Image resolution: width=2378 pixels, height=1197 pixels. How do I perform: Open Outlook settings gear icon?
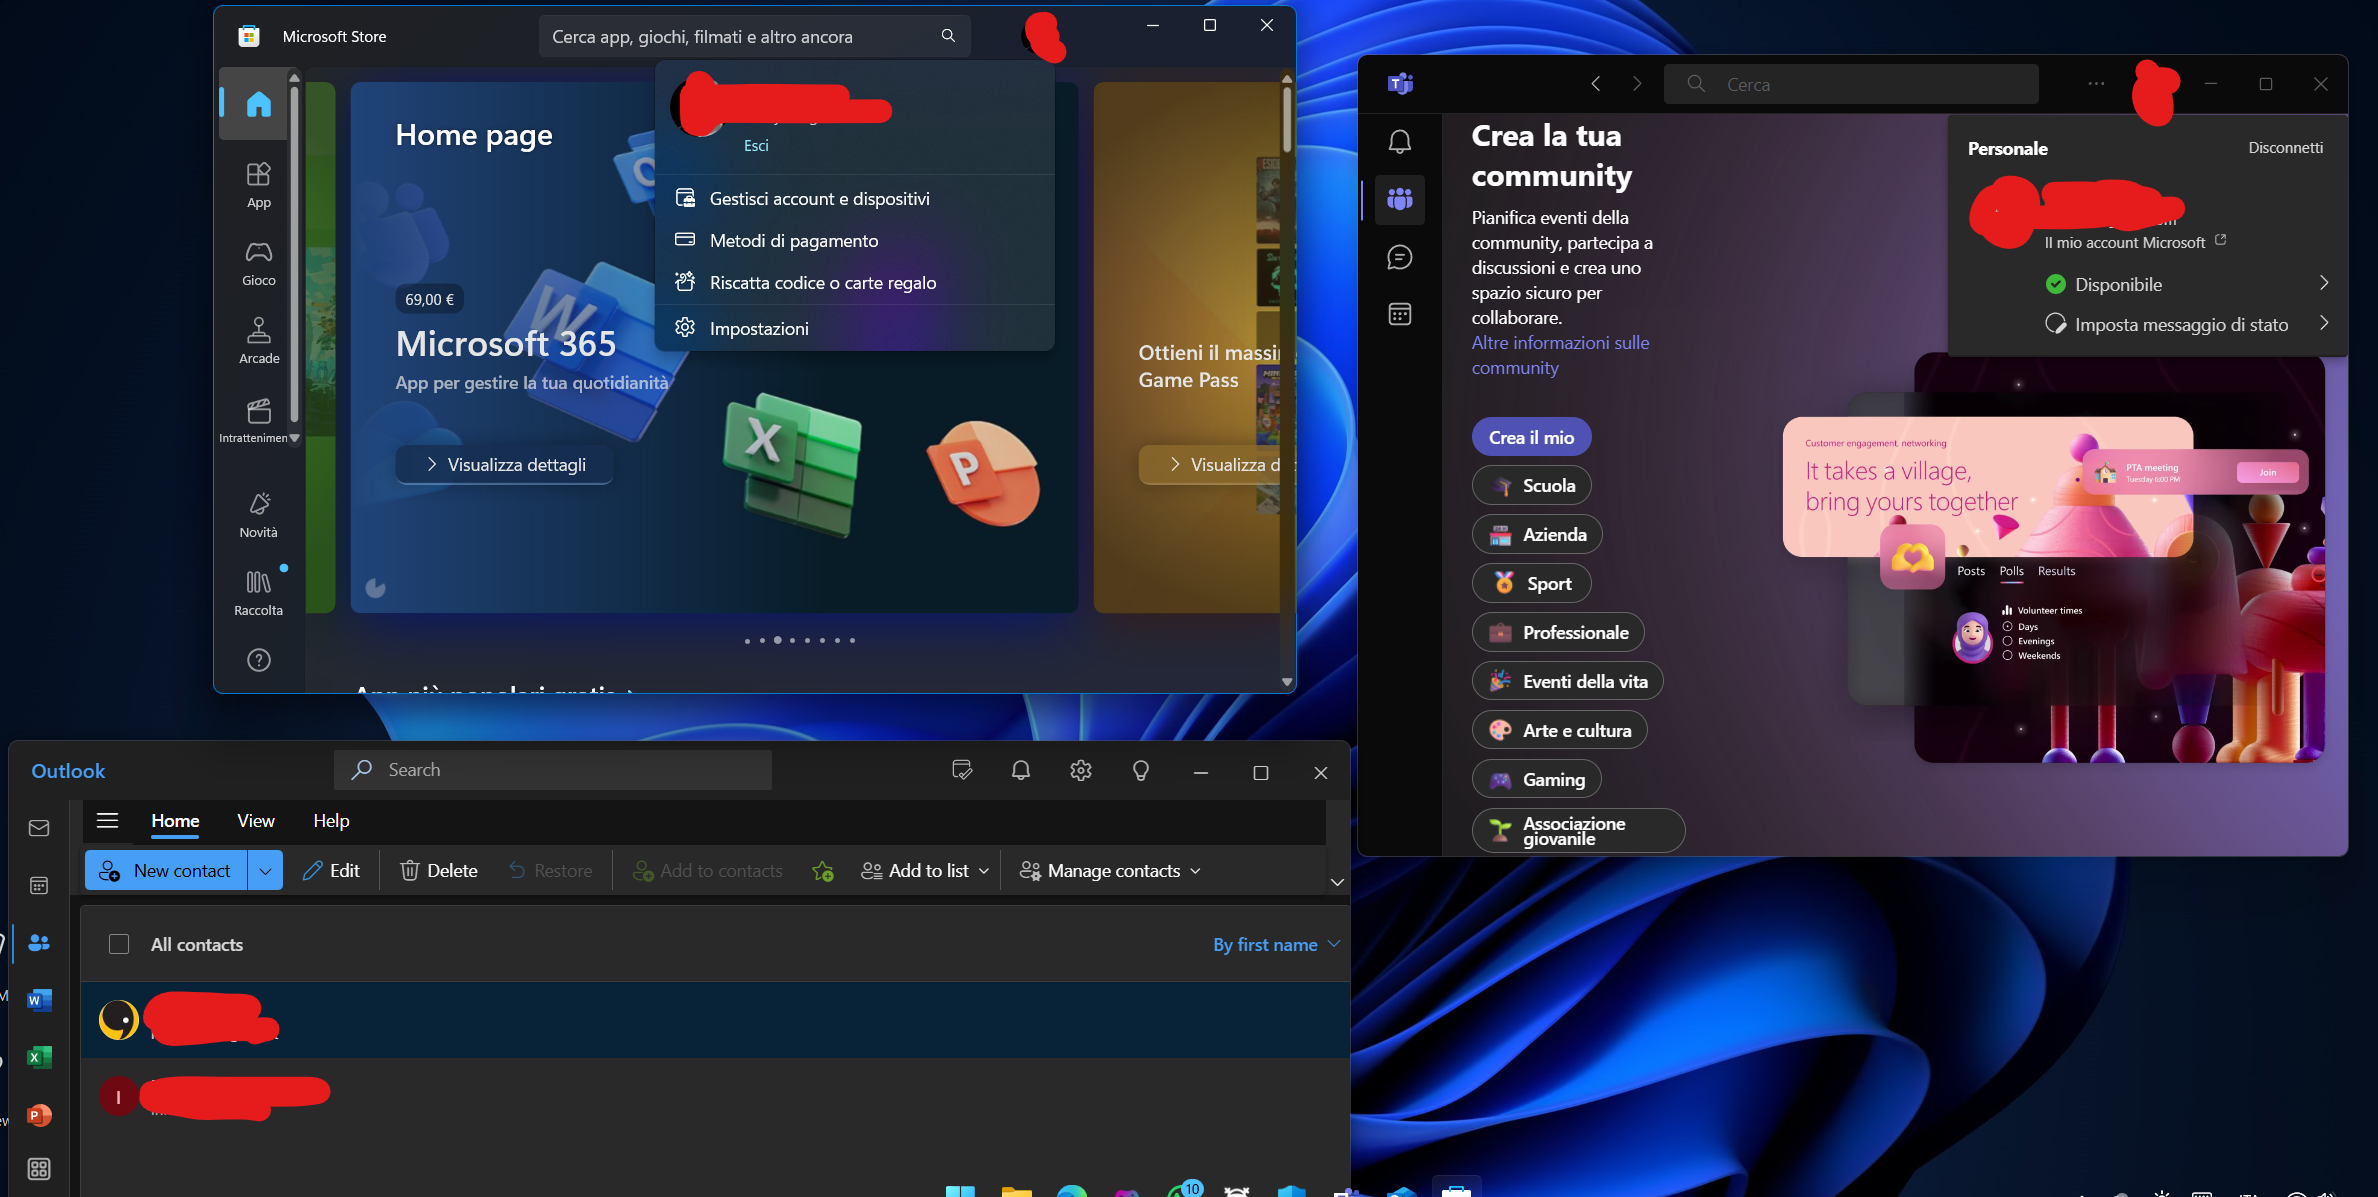[1080, 771]
